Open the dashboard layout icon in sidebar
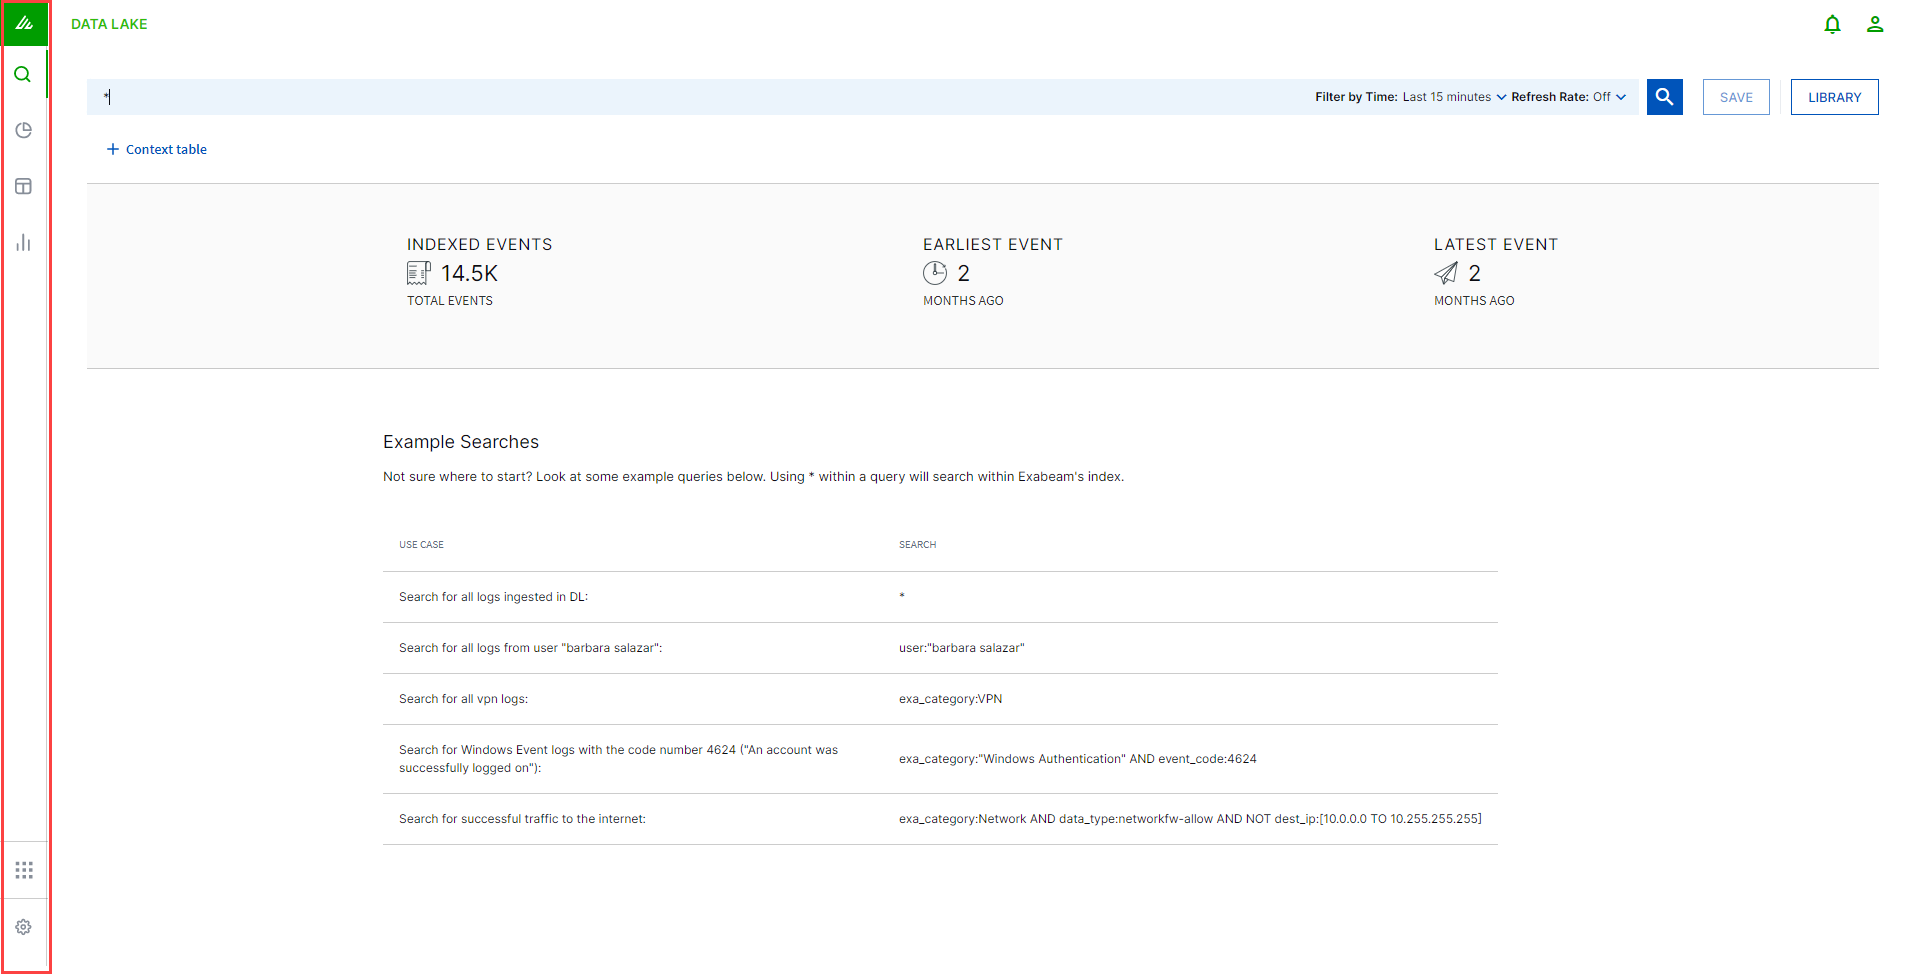The image size is (1918, 974). click(24, 187)
